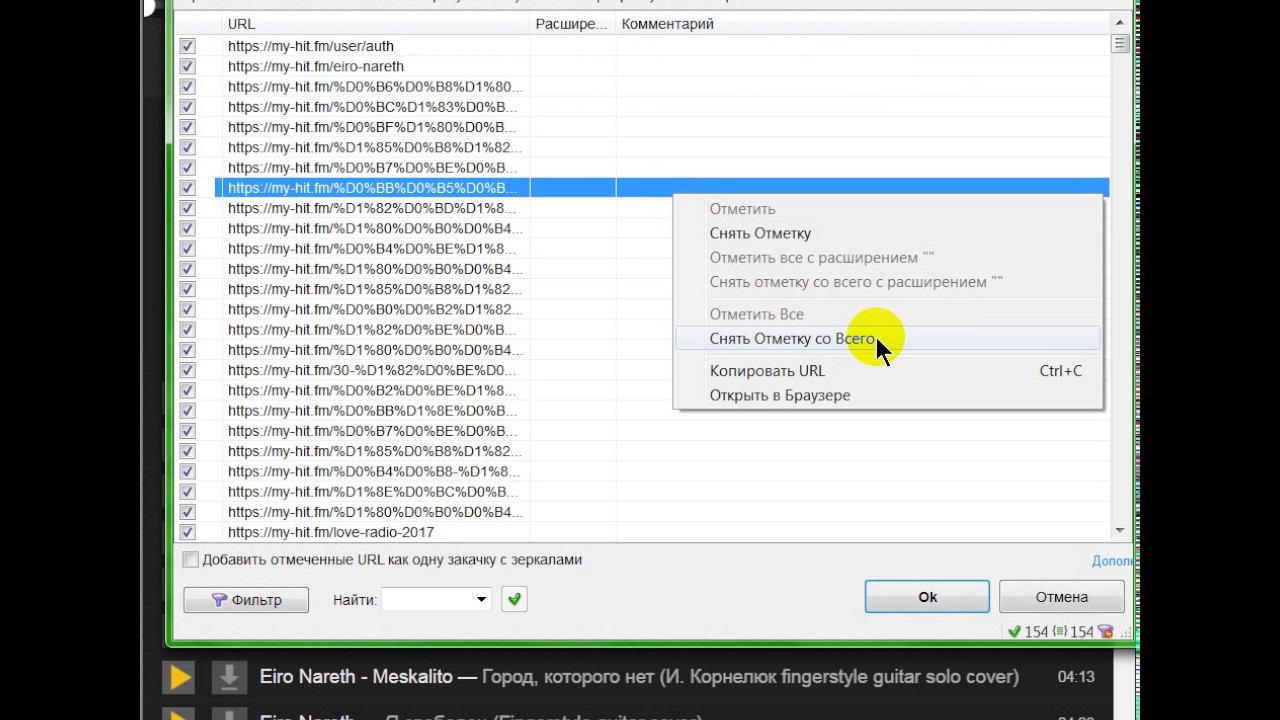The height and width of the screenshot is (720, 1280).
Task: Choose Снять Отметку in the context menu
Action: [x=888, y=233]
